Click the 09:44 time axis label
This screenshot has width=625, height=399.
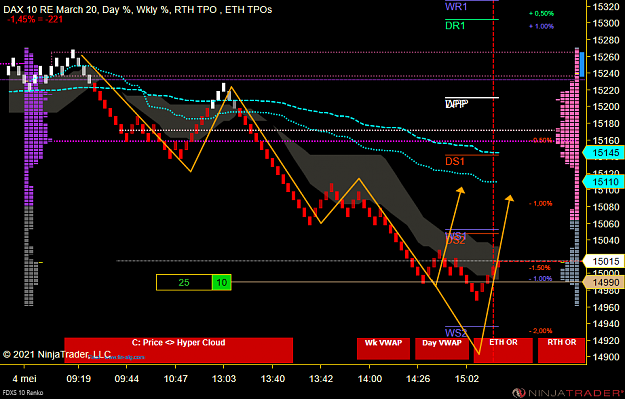[x=127, y=378]
